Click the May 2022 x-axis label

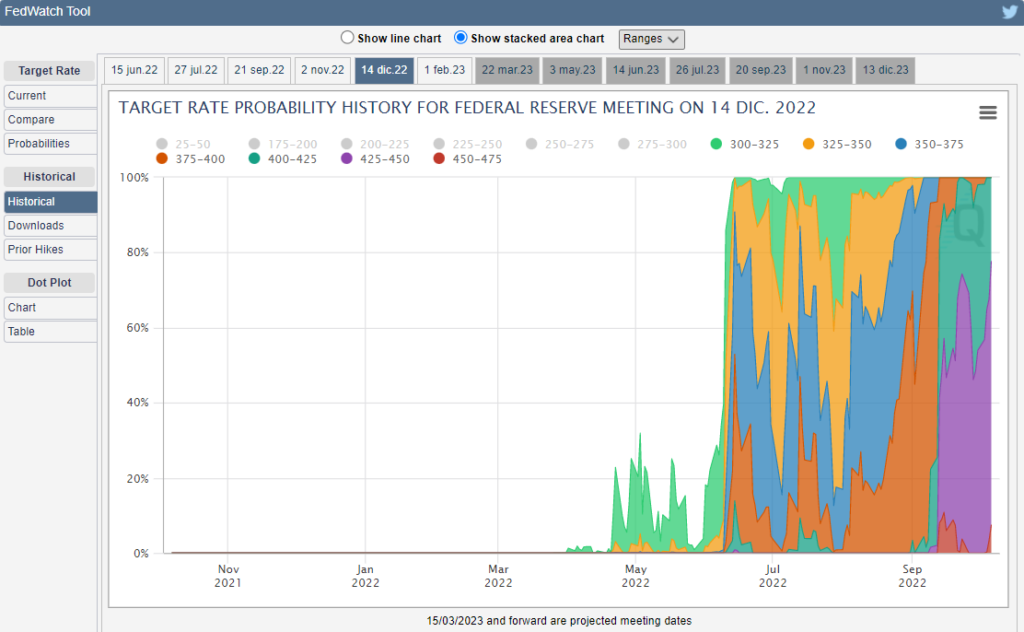pos(635,576)
